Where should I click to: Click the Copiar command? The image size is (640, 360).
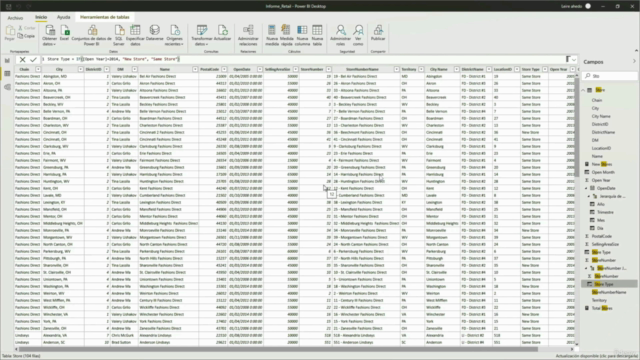tap(27, 36)
